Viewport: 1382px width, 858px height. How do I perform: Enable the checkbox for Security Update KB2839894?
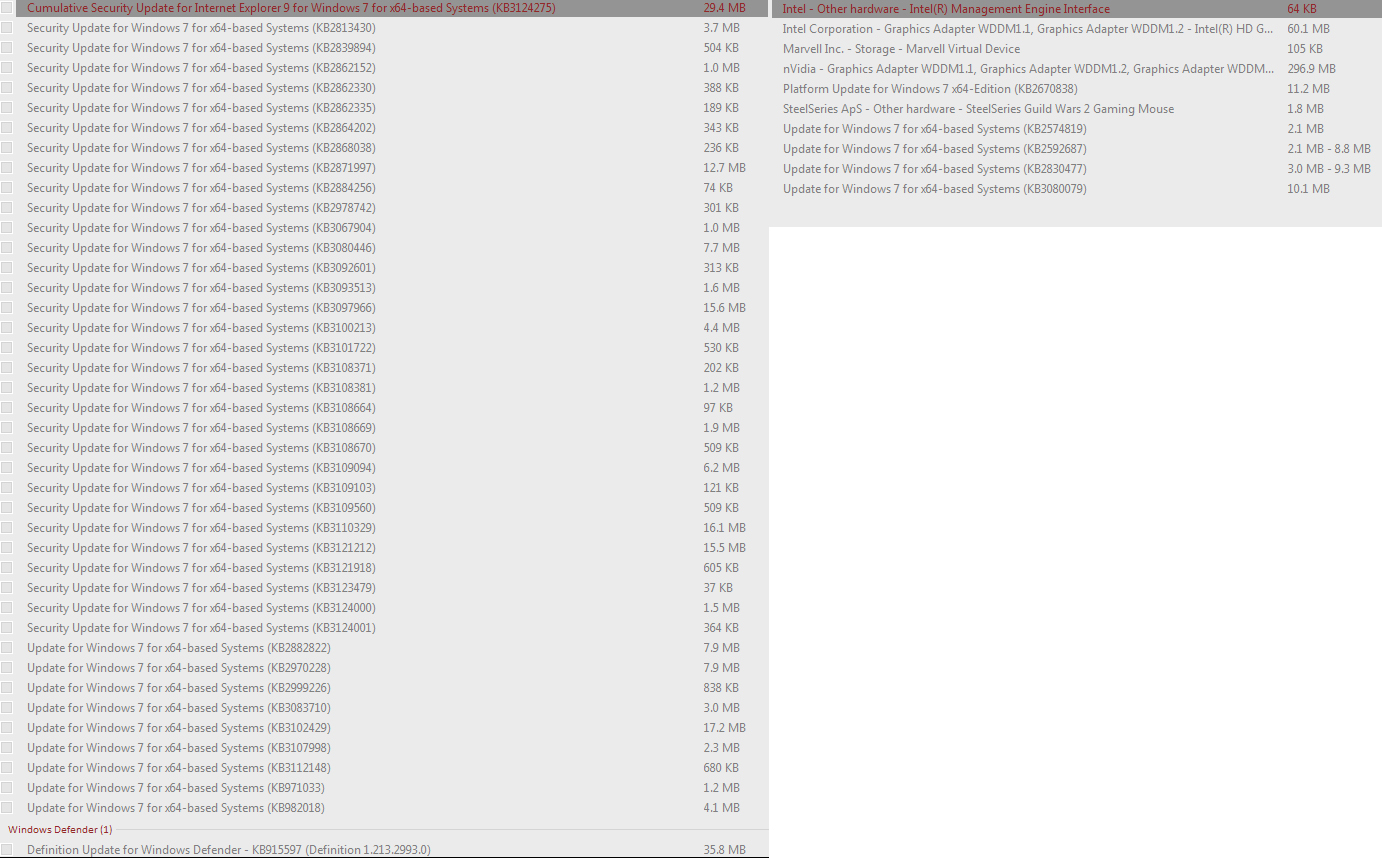(x=7, y=48)
